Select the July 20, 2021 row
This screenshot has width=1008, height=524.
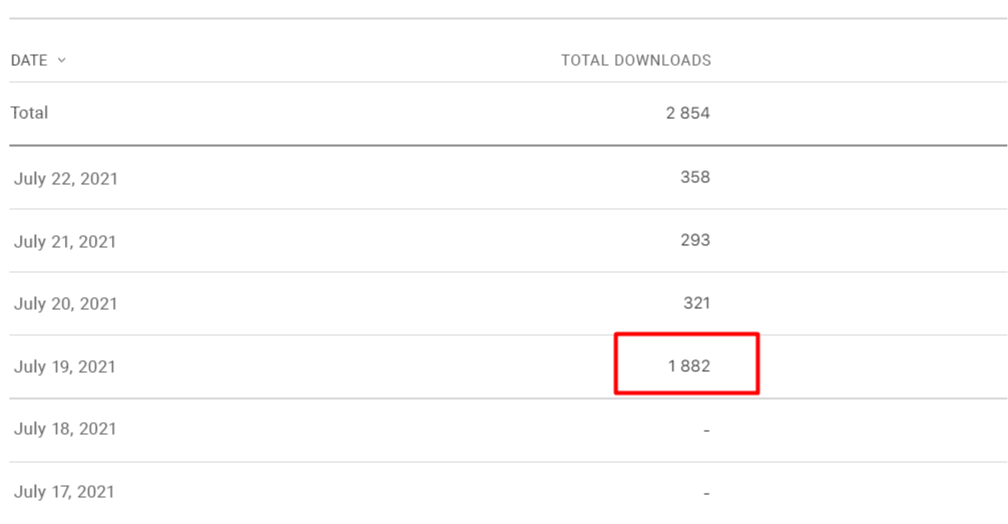pos(508,303)
